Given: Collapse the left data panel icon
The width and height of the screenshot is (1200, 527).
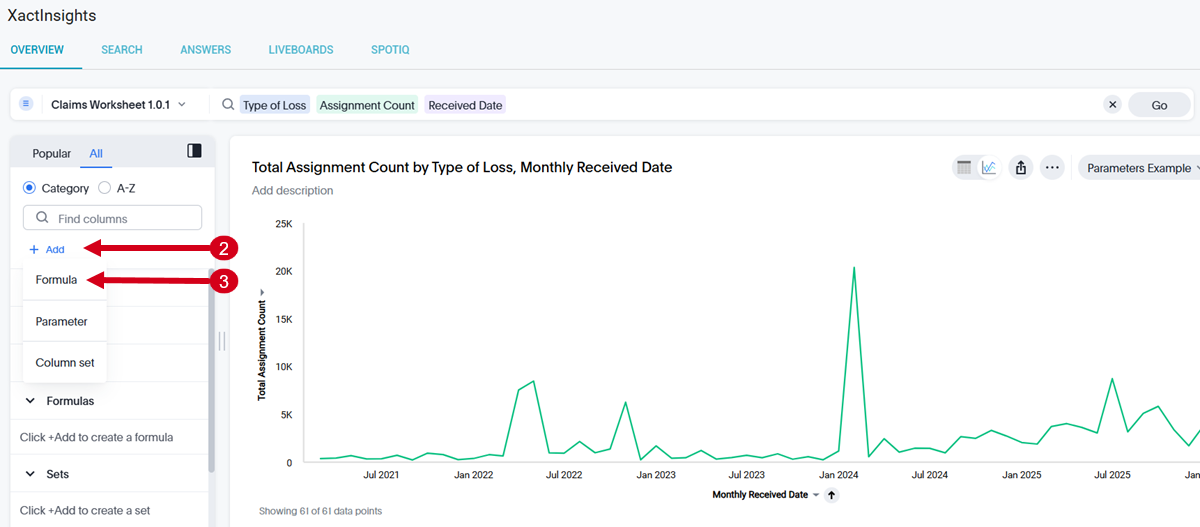Looking at the screenshot, I should click(195, 151).
